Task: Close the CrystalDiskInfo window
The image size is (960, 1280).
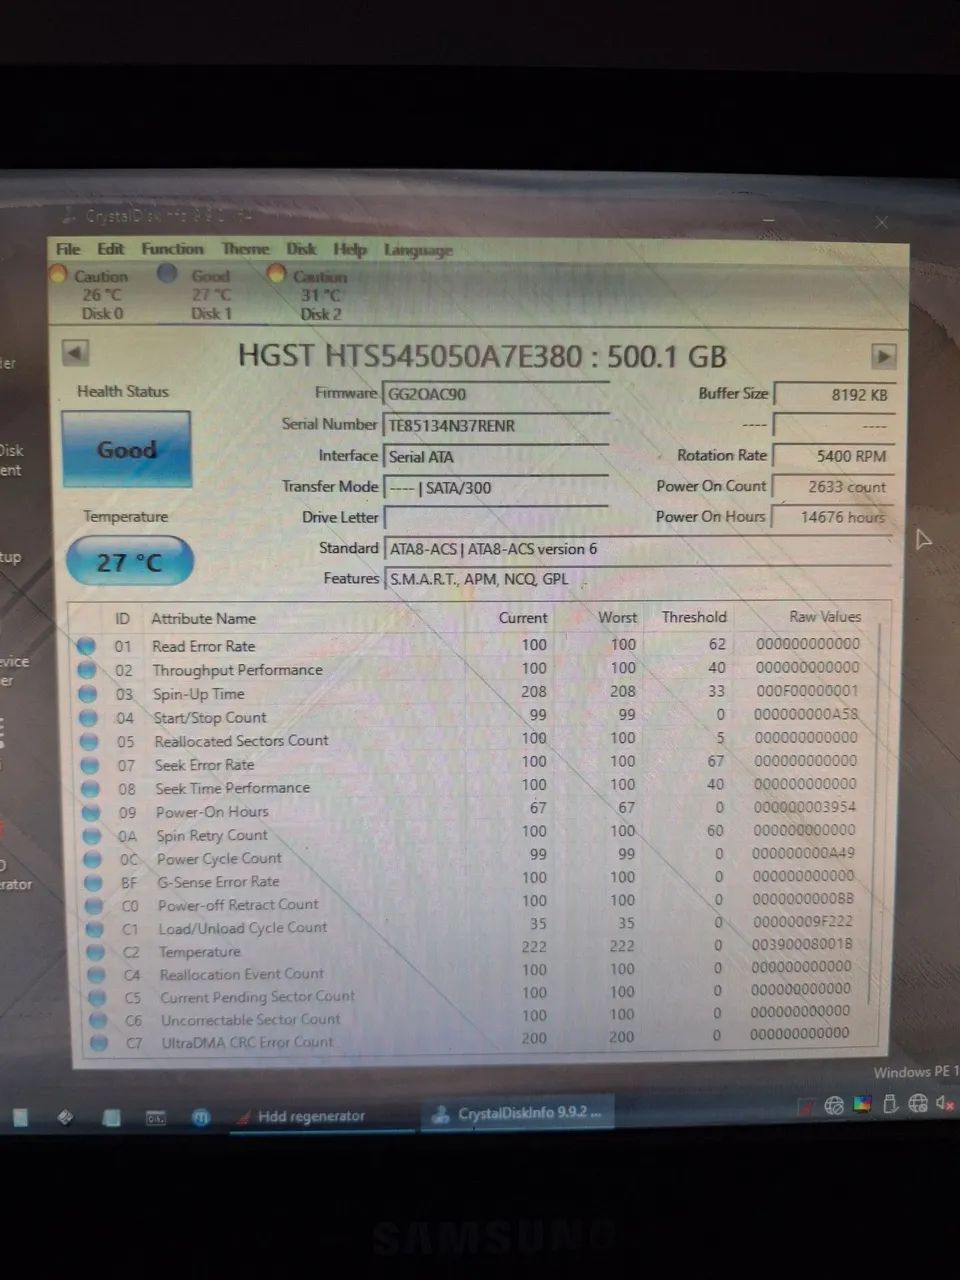Action: 881,222
